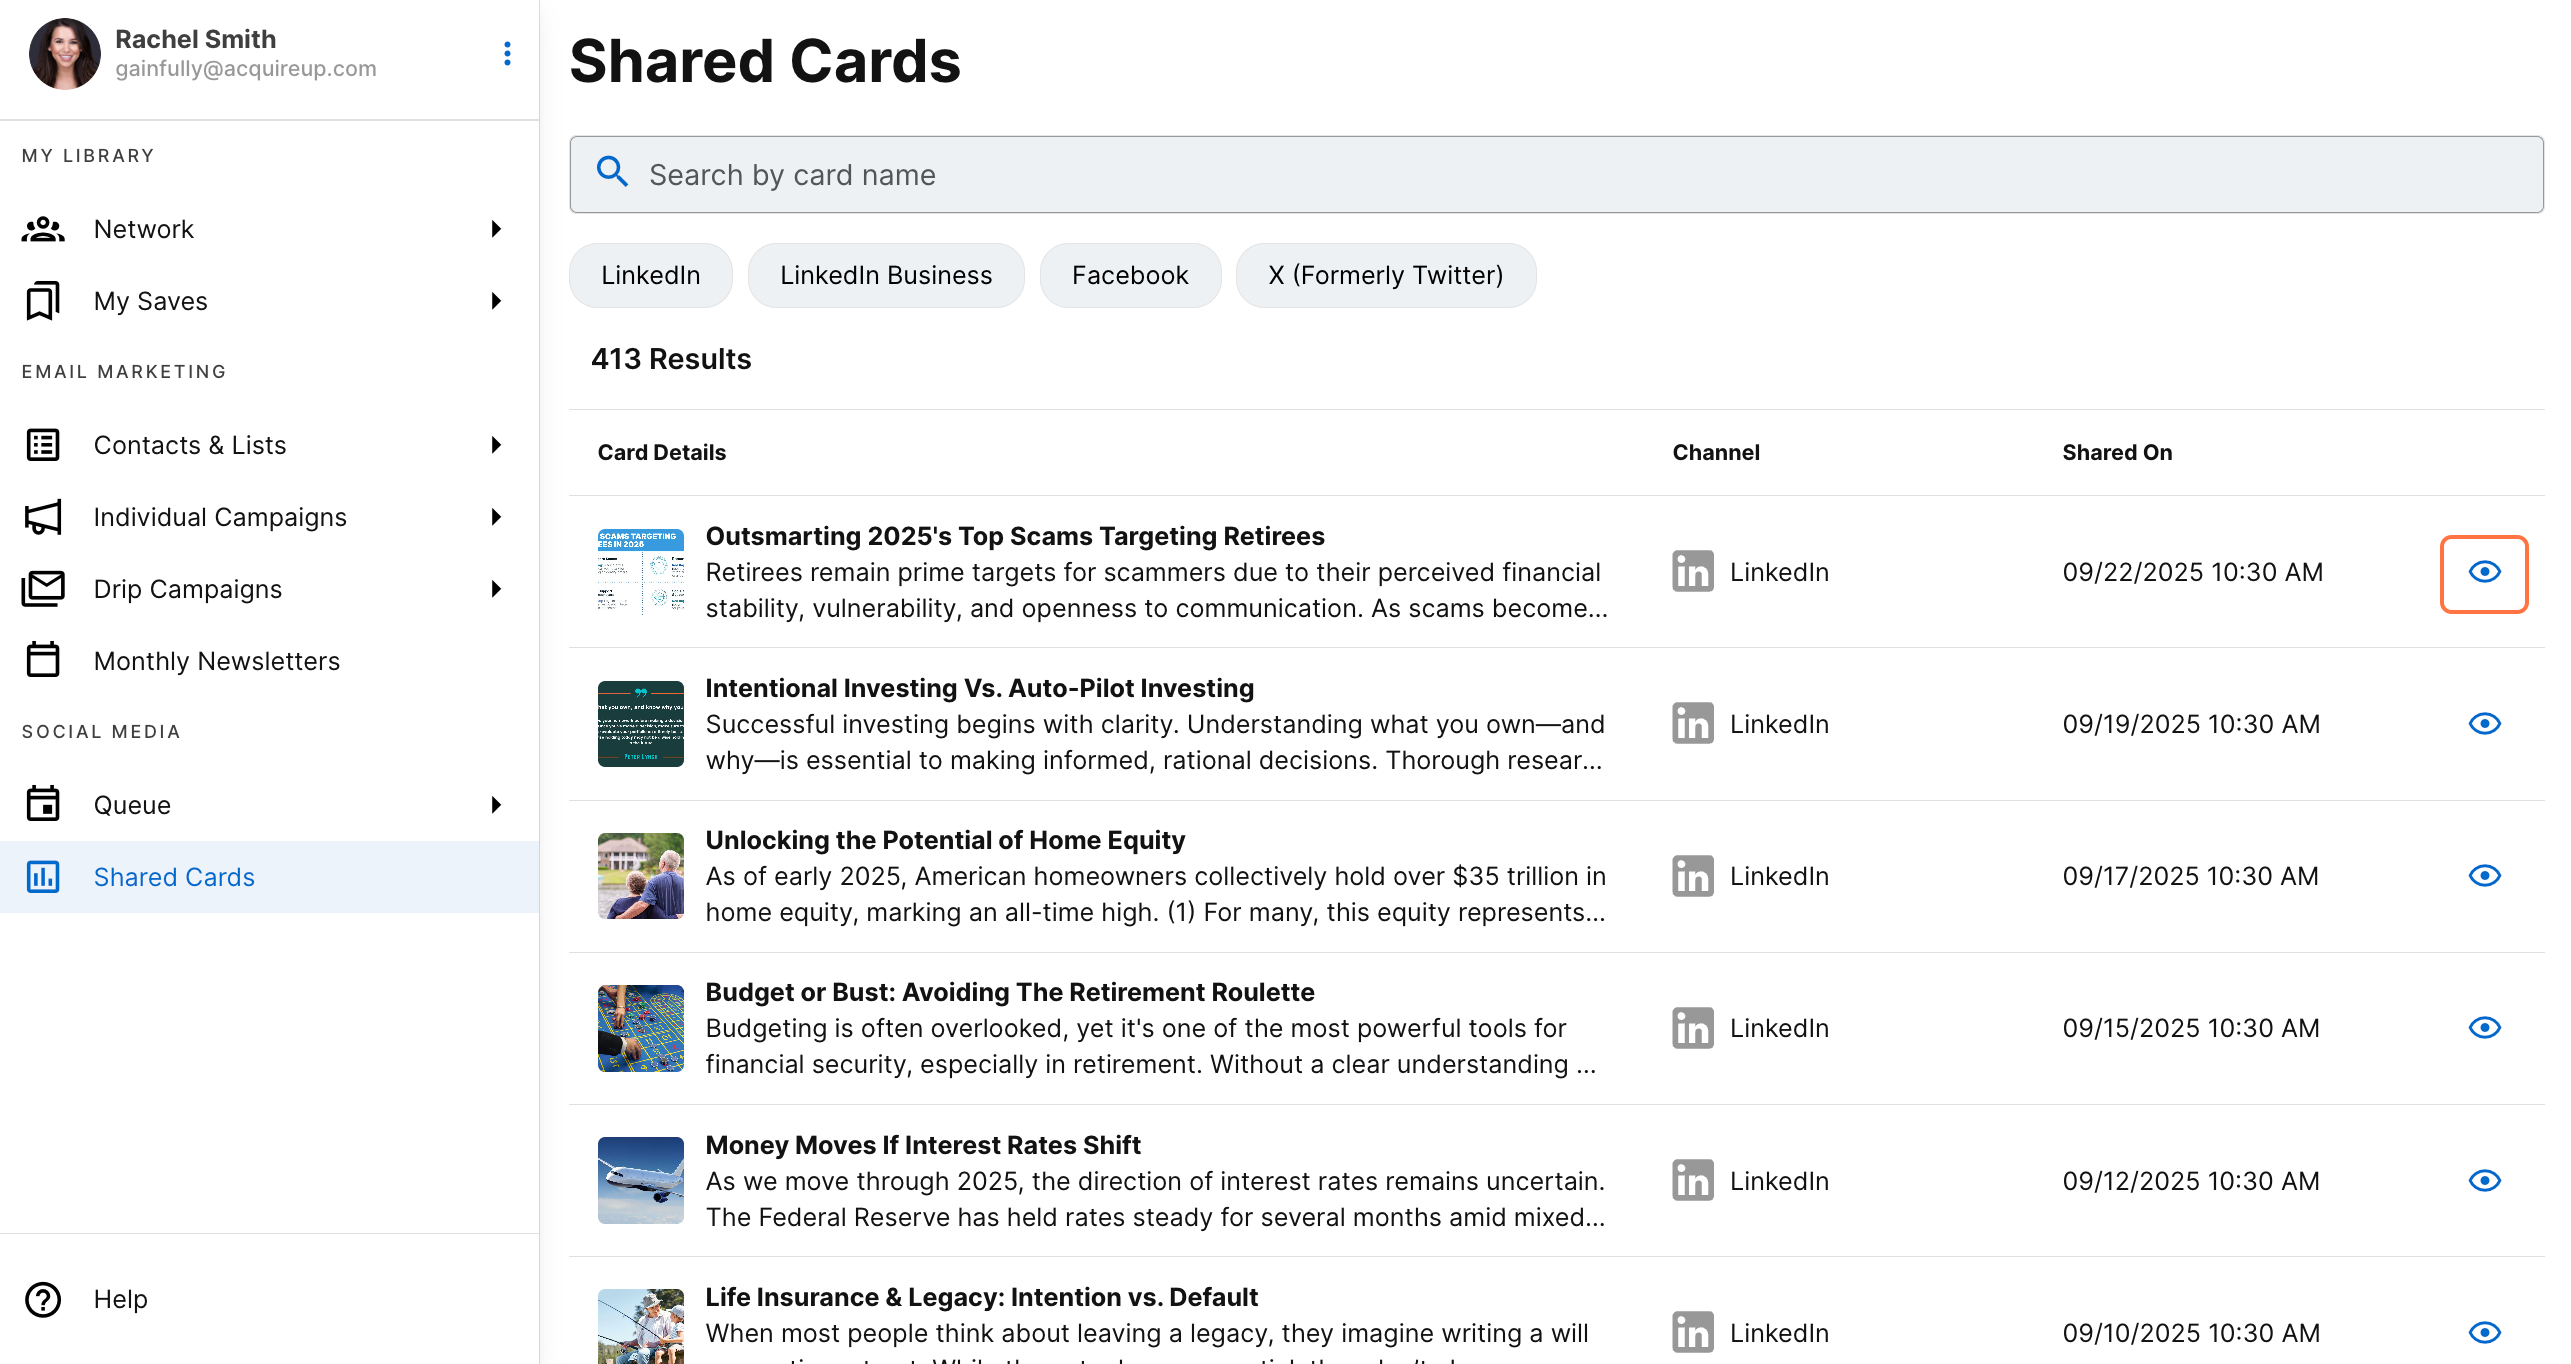2571x1364 pixels.
Task: Click LinkedIn icon on Home Equity row
Action: (1692, 876)
